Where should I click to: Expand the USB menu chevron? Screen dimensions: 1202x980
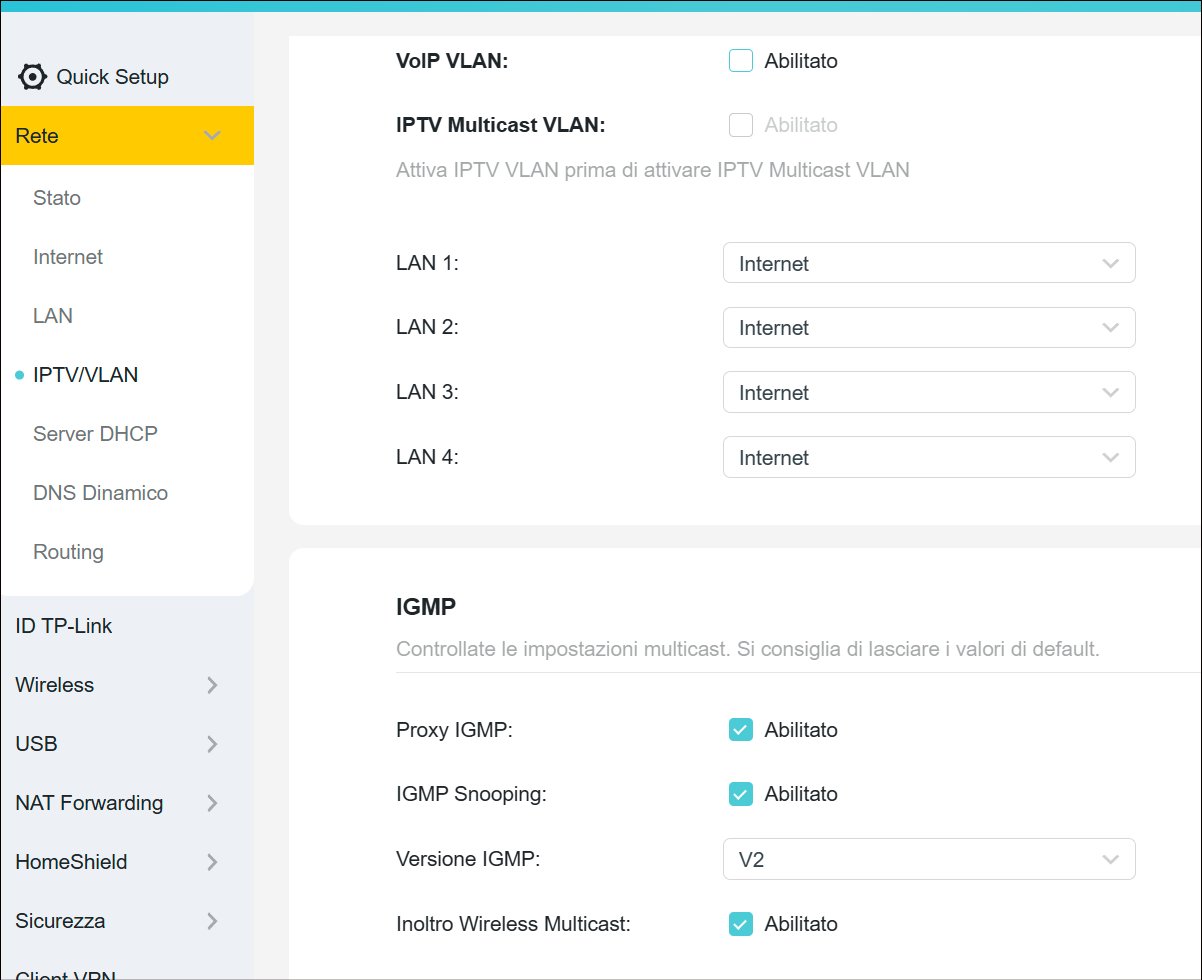[212, 744]
